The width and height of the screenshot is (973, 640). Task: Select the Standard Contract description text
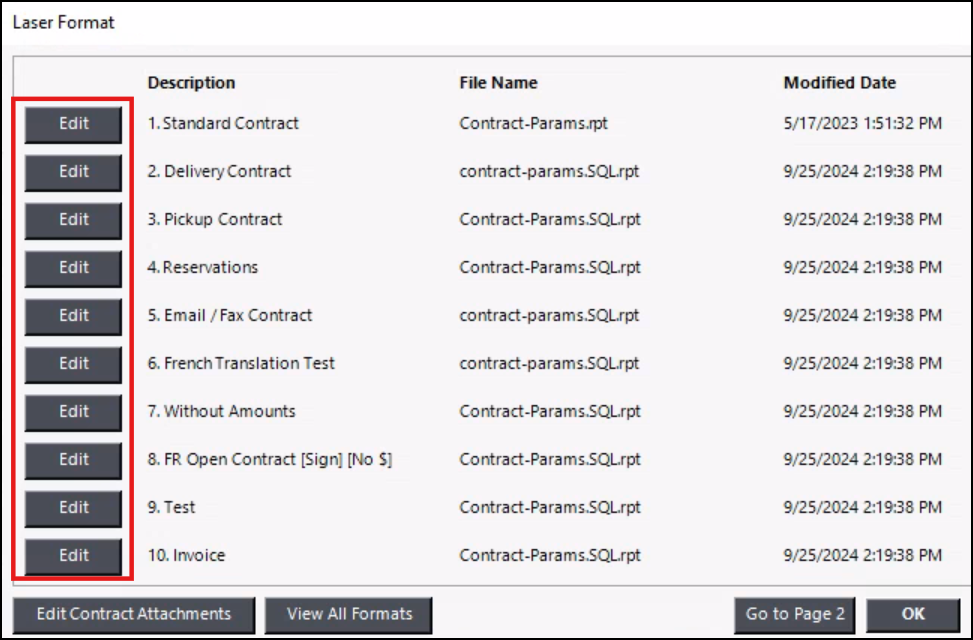click(223, 124)
